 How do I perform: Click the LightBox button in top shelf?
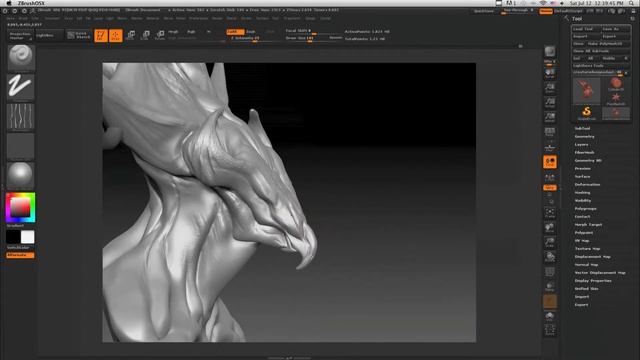click(49, 36)
